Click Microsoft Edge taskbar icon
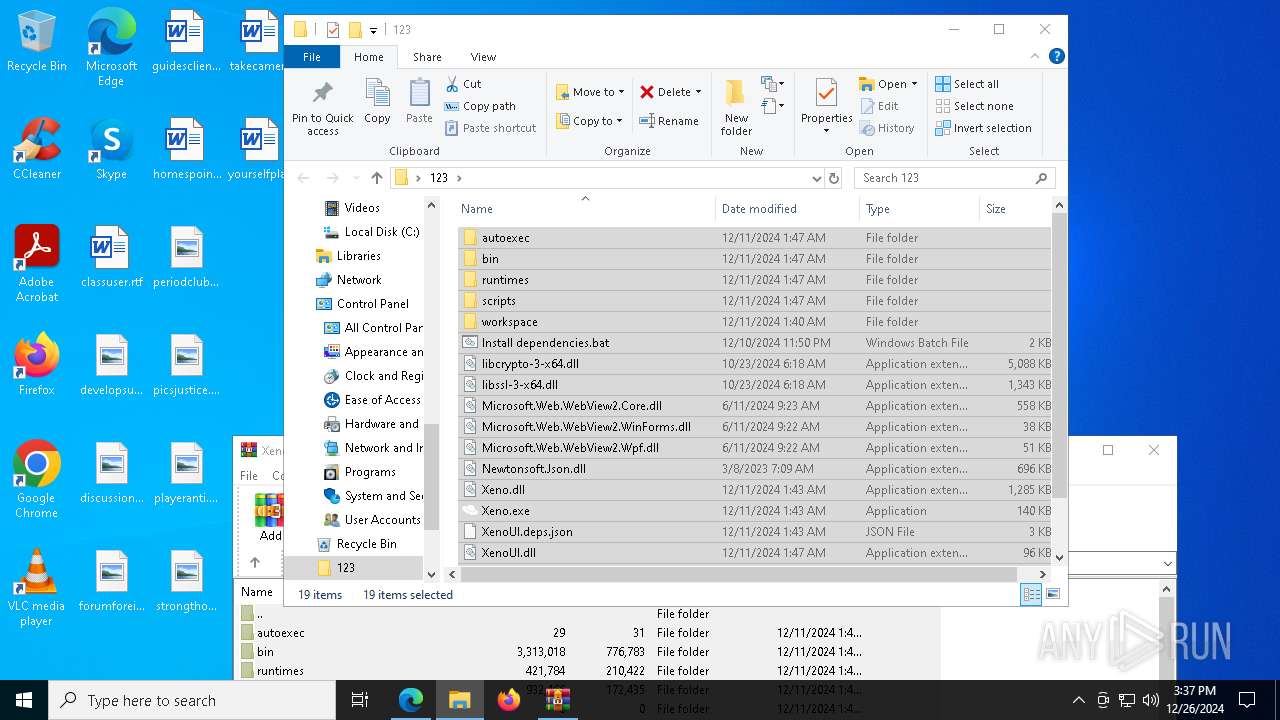 tap(411, 700)
